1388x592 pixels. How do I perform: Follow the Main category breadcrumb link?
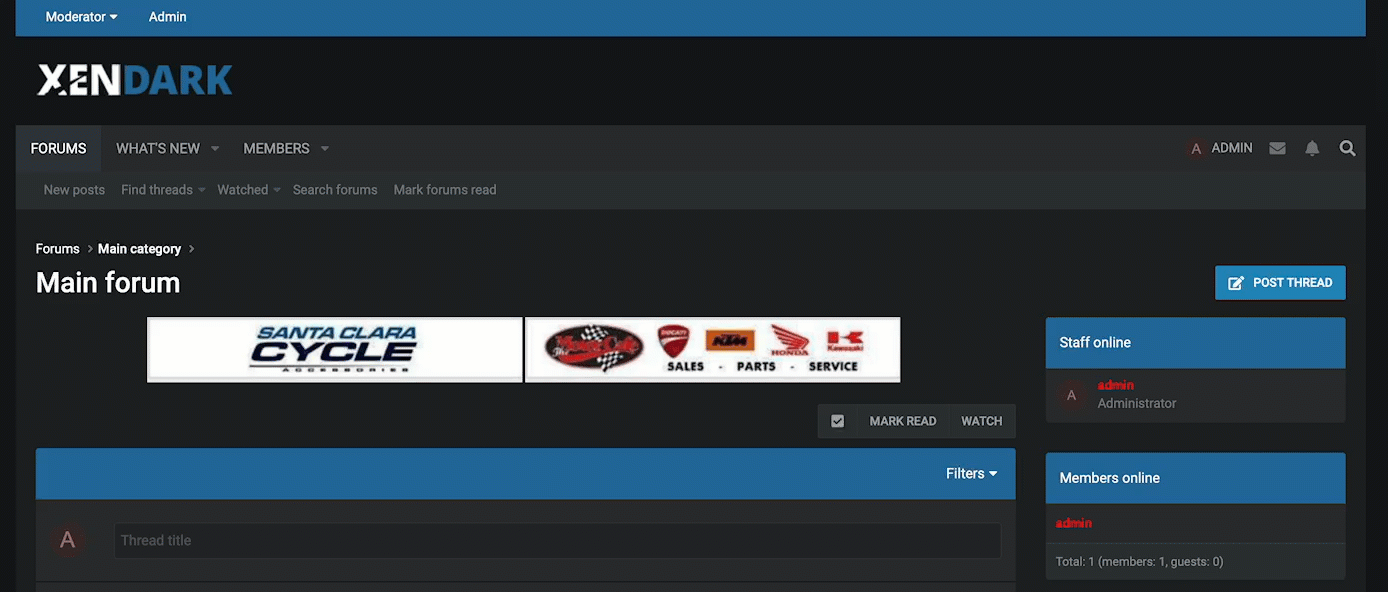tap(139, 249)
